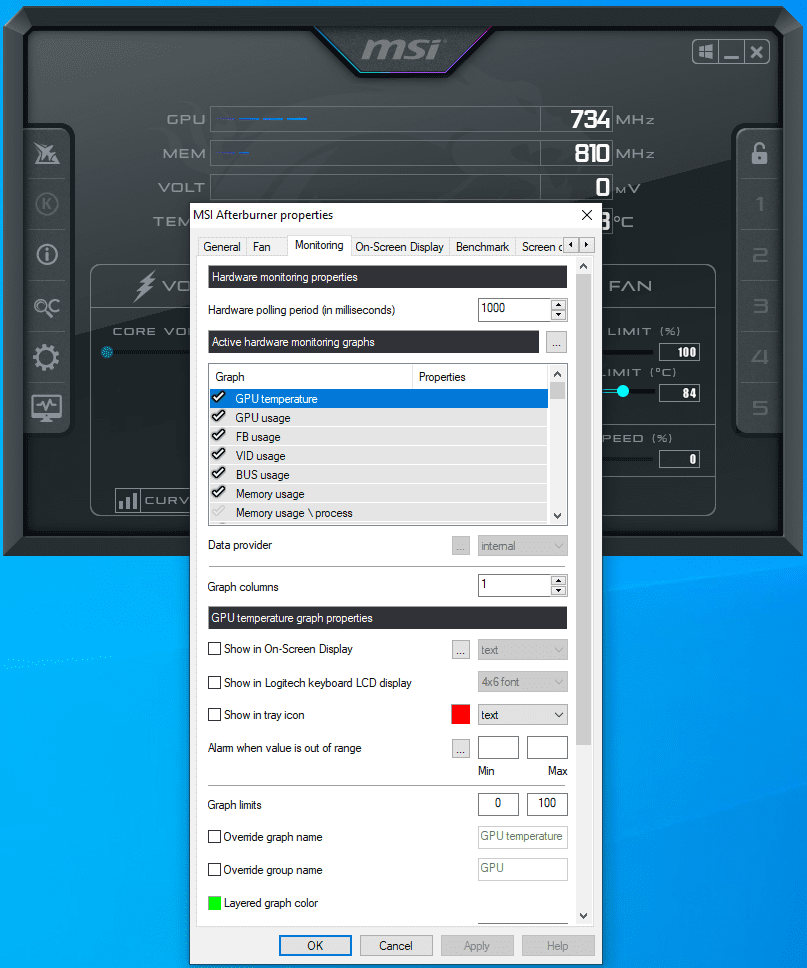
Task: Select the Monitoring tab
Action: tap(319, 245)
